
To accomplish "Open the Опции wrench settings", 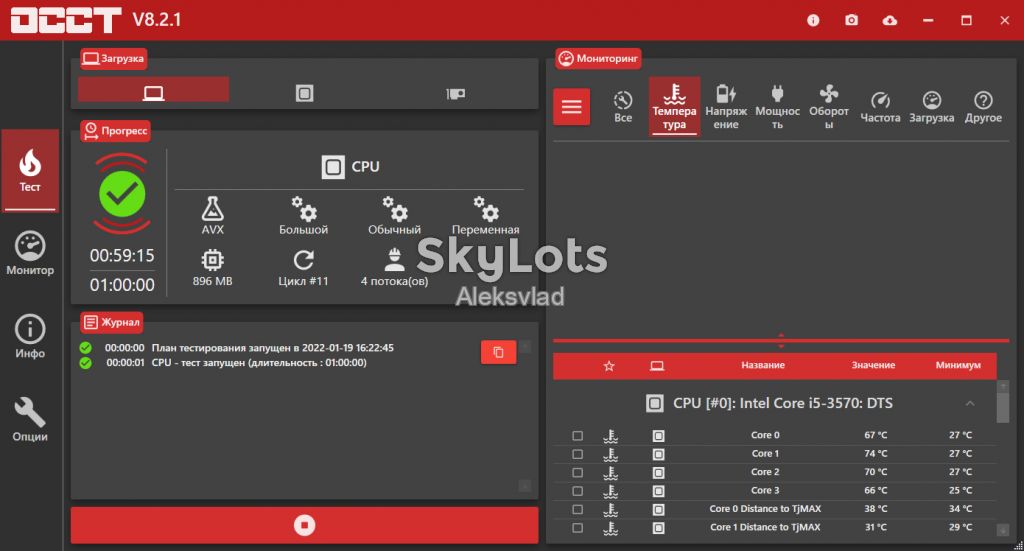I will click(x=30, y=420).
